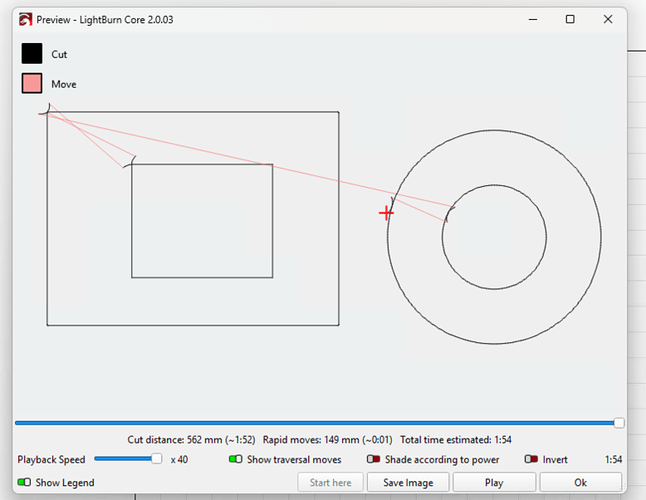Click the 'Playback Speed' label

click(51, 459)
